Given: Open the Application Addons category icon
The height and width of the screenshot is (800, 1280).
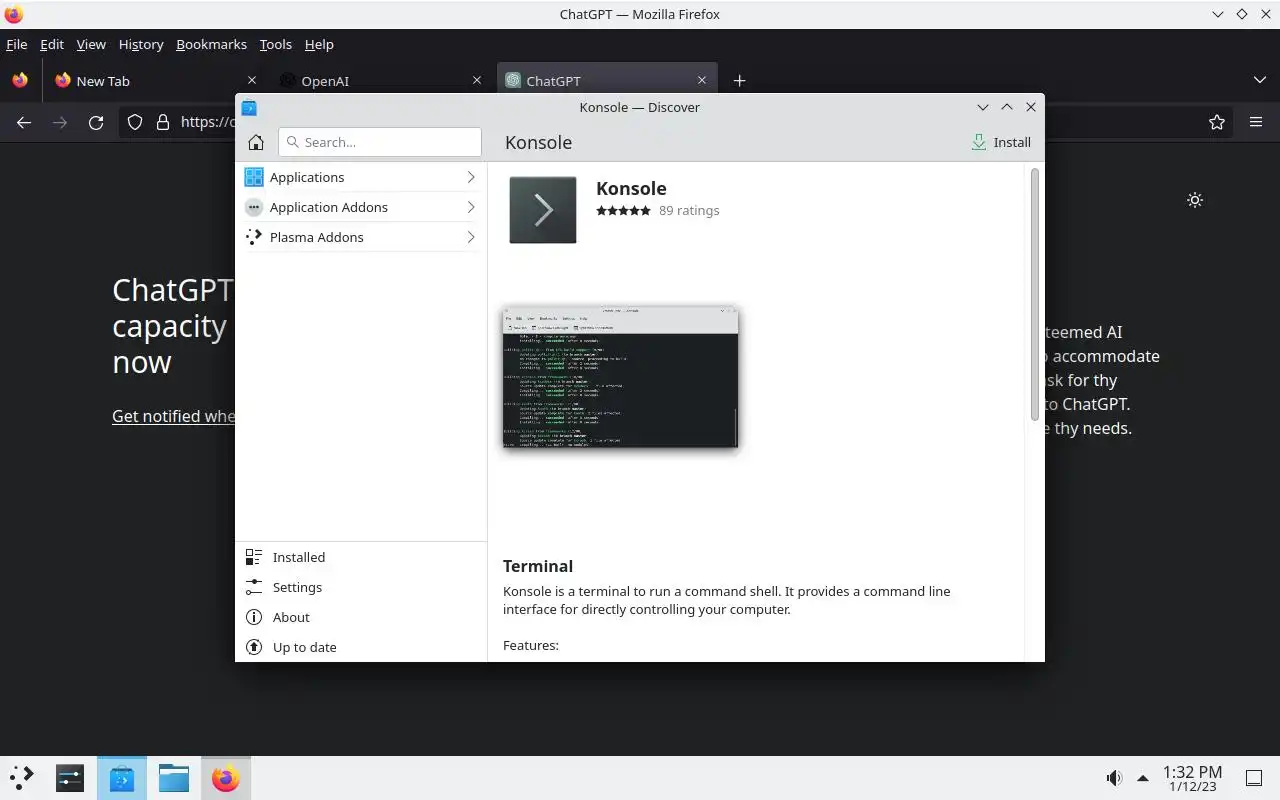Looking at the screenshot, I should [254, 207].
